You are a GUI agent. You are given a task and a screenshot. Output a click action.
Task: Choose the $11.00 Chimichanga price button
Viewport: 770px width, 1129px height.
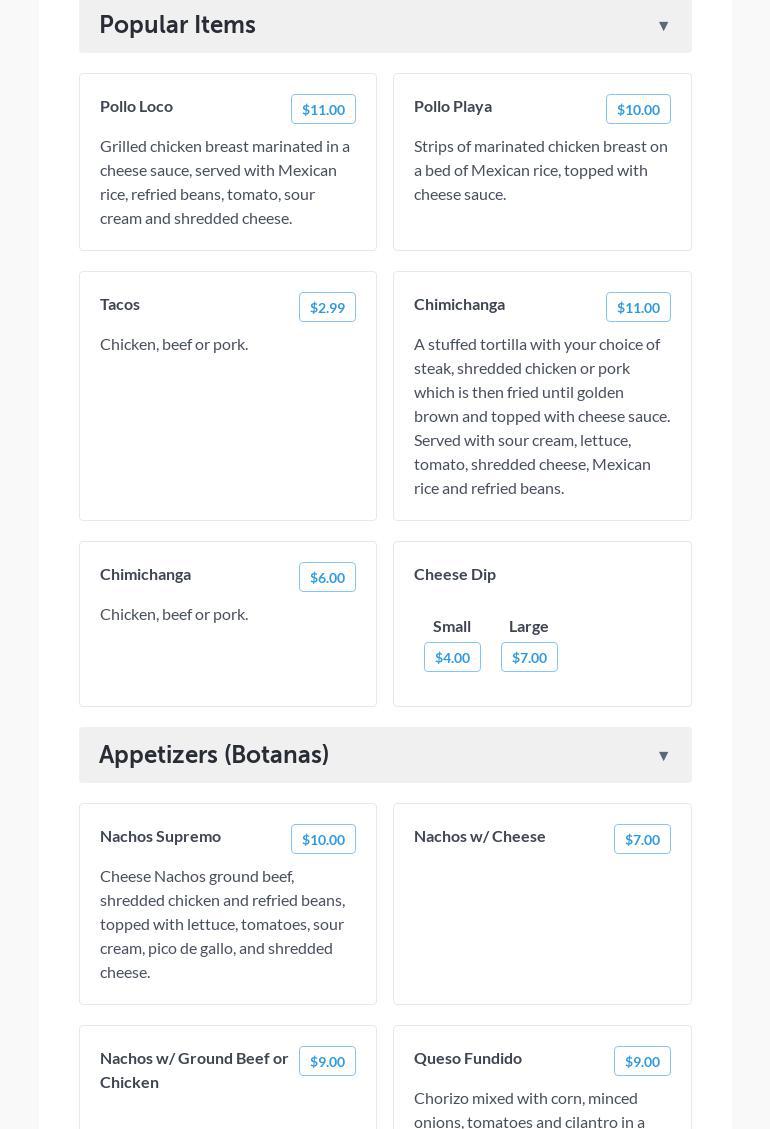(x=638, y=307)
